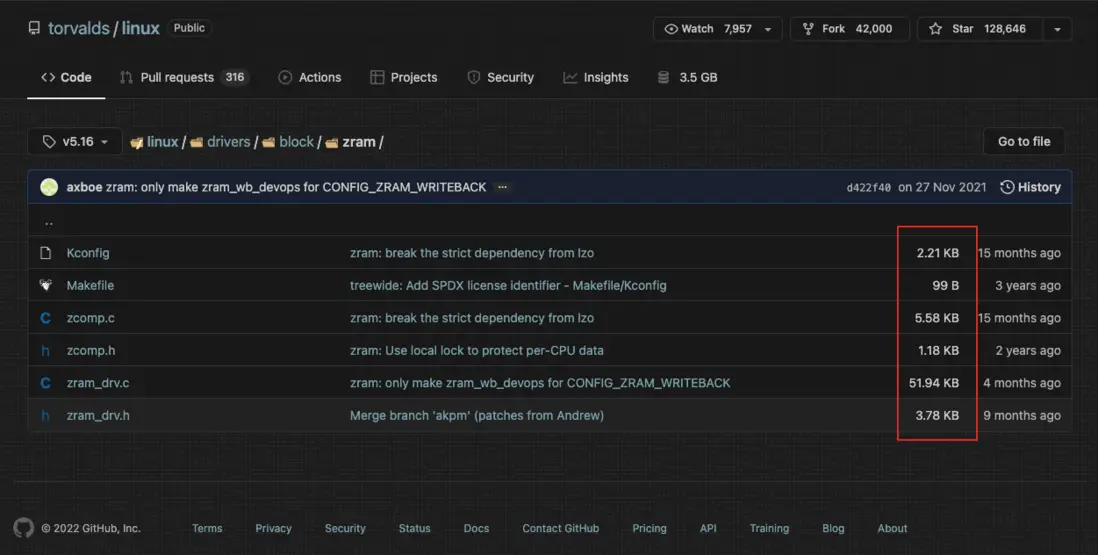This screenshot has height=555, width=1098.
Task: Click the zram breadcrumb folder name
Action: 359,142
